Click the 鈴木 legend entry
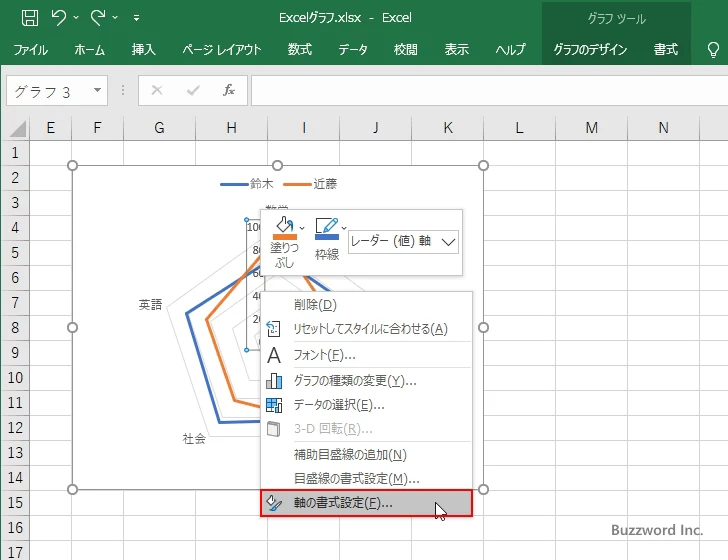This screenshot has width=728, height=560. pos(247,184)
